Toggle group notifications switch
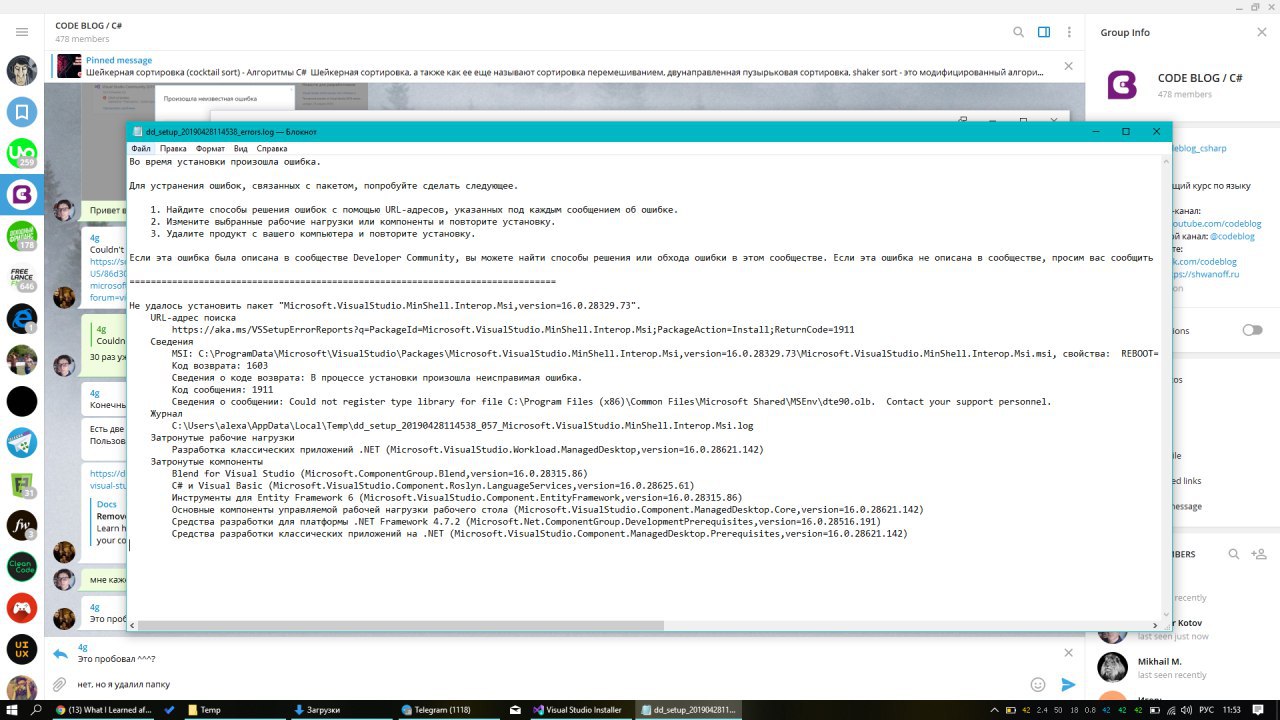1280x720 pixels. click(1252, 330)
